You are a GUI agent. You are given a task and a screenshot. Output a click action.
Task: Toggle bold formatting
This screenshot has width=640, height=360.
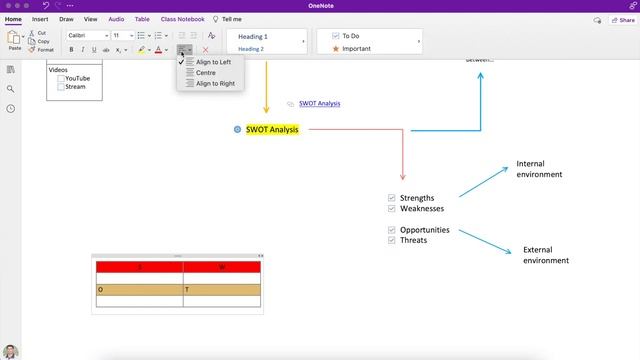point(71,50)
